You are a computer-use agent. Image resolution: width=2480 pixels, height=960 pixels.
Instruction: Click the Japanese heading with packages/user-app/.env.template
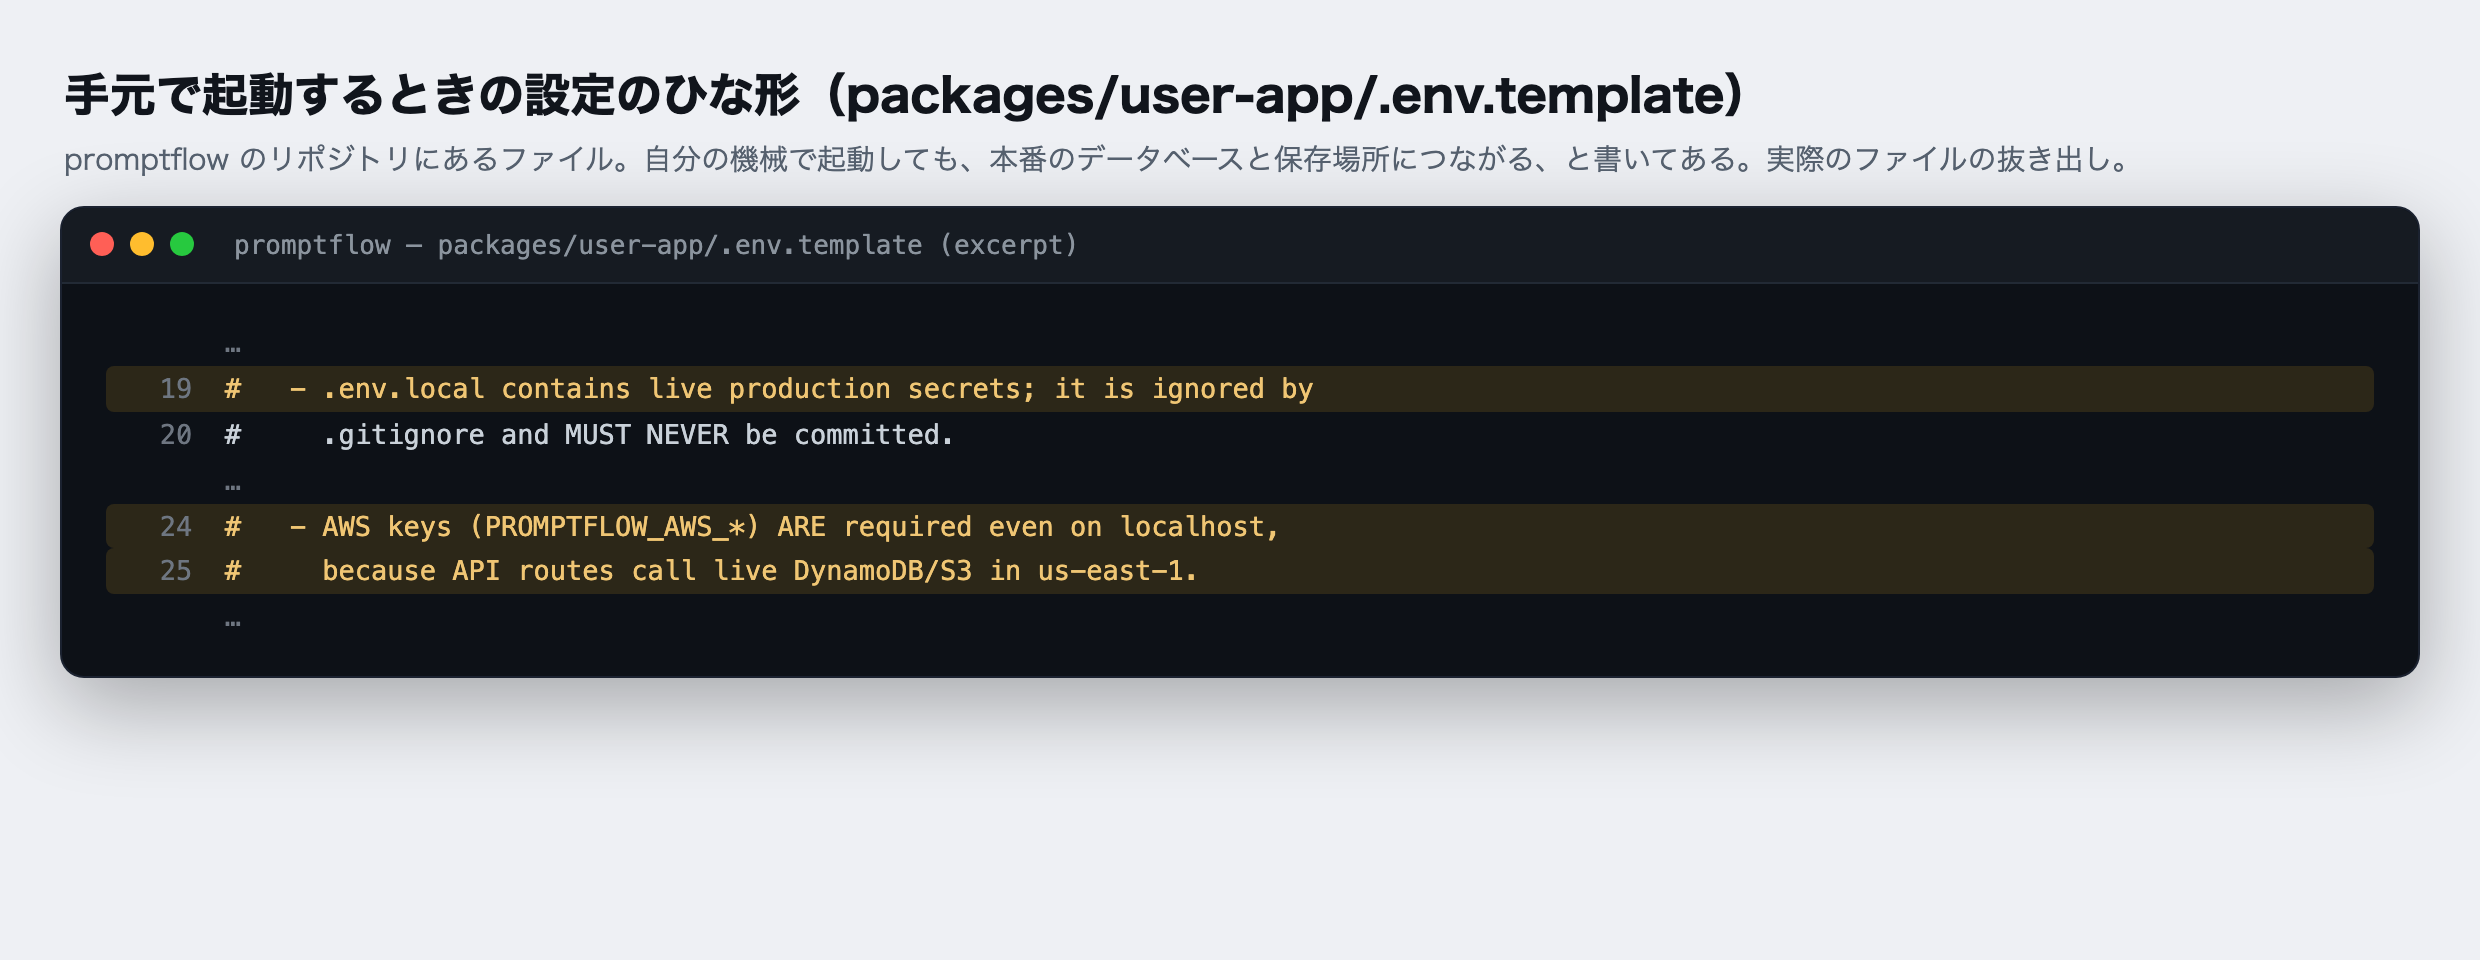click(904, 95)
